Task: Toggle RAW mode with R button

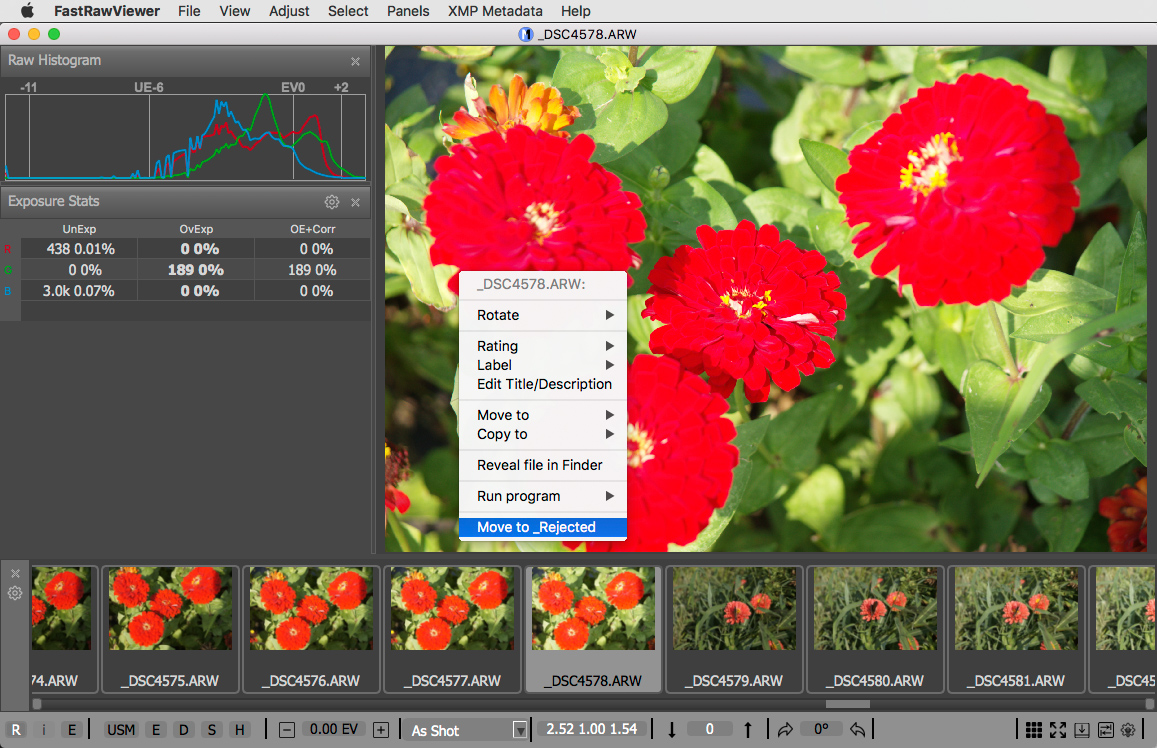Action: (17, 729)
